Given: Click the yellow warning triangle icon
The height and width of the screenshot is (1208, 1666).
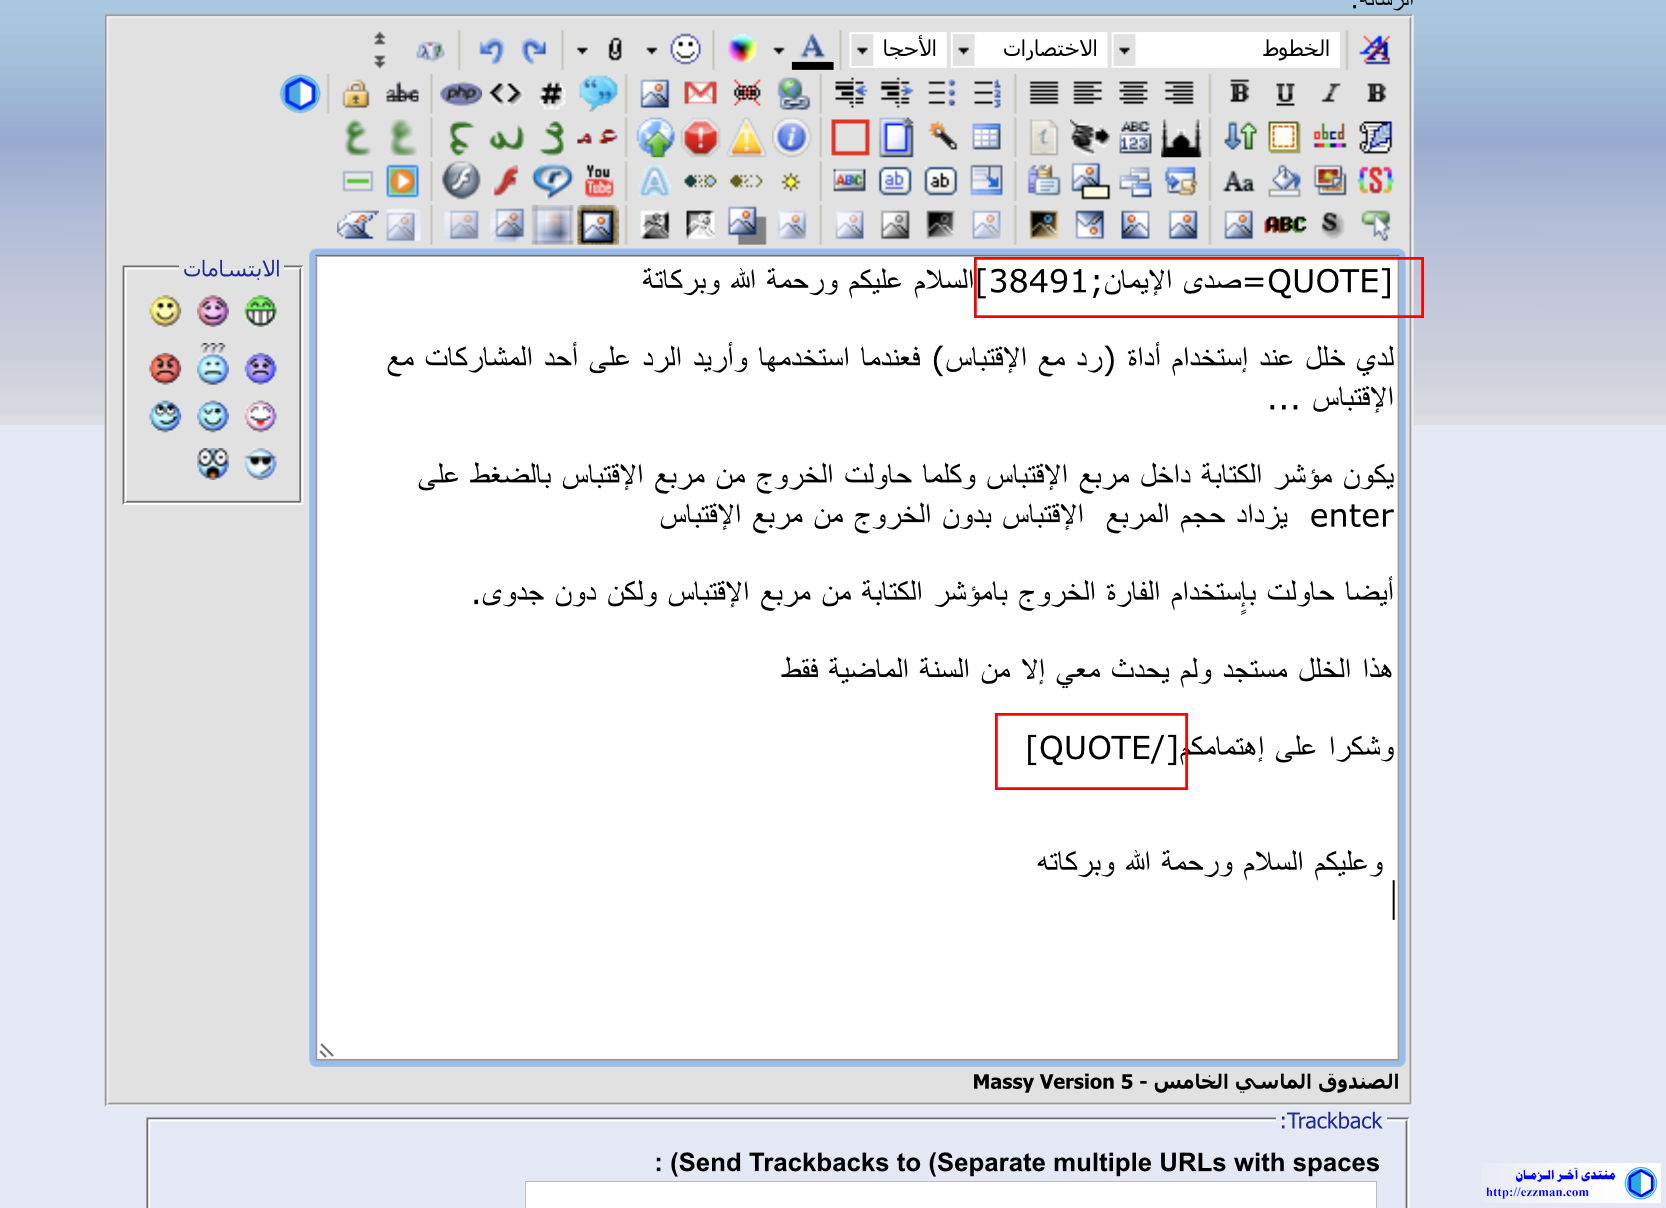Looking at the screenshot, I should pos(746,138).
